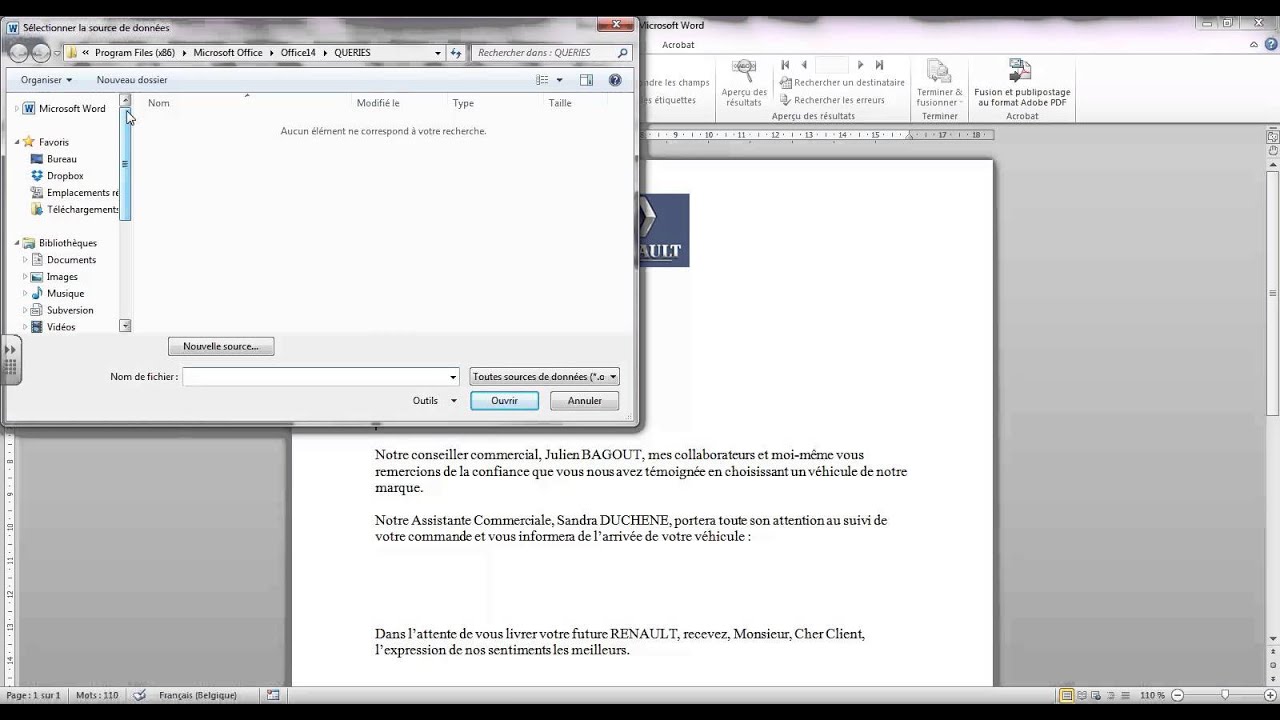Expand the Documents library node
The width and height of the screenshot is (1280, 720).
tap(25, 260)
